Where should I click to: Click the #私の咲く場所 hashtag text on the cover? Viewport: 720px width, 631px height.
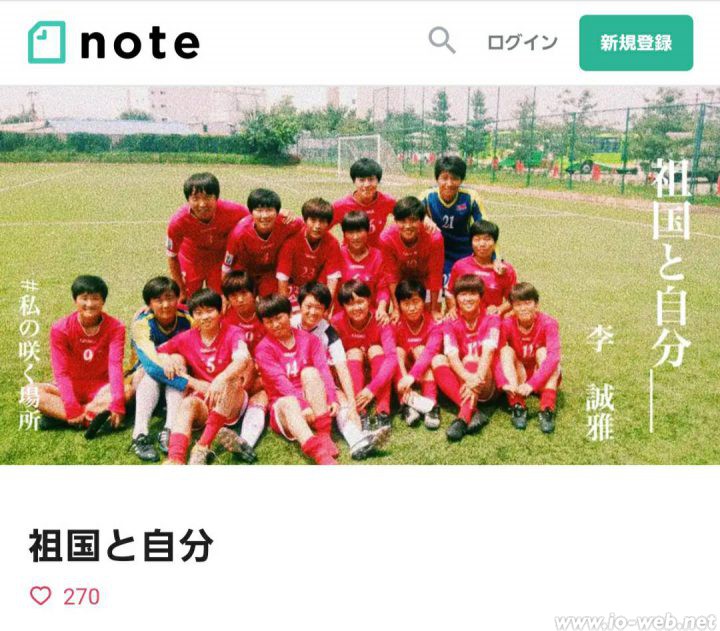click(29, 355)
